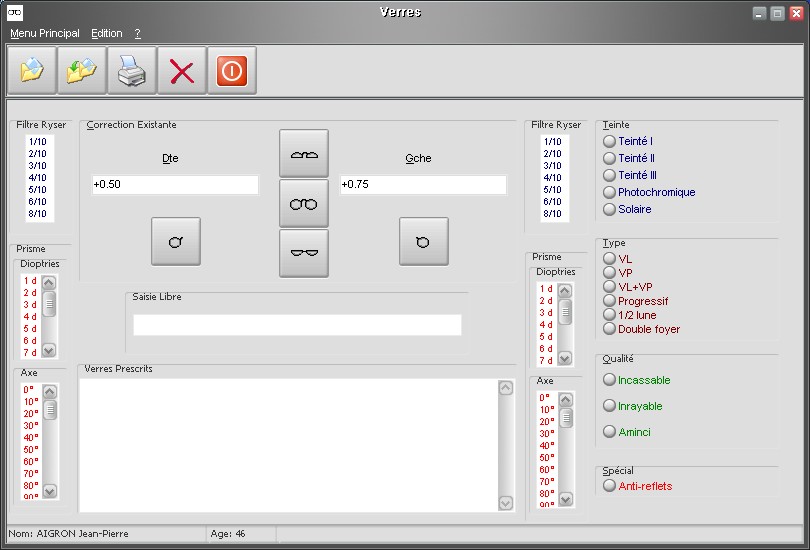The width and height of the screenshot is (810, 550).
Task: Select 2 d in left Dioptries list
Action: pyautogui.click(x=30, y=293)
